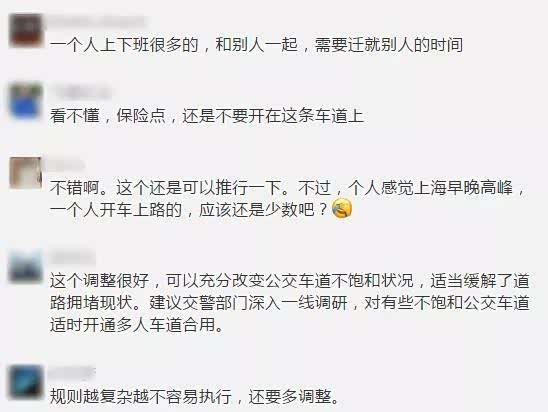548x412 pixels.
Task: View the beige avatar of the third commenter
Action: click(x=25, y=173)
